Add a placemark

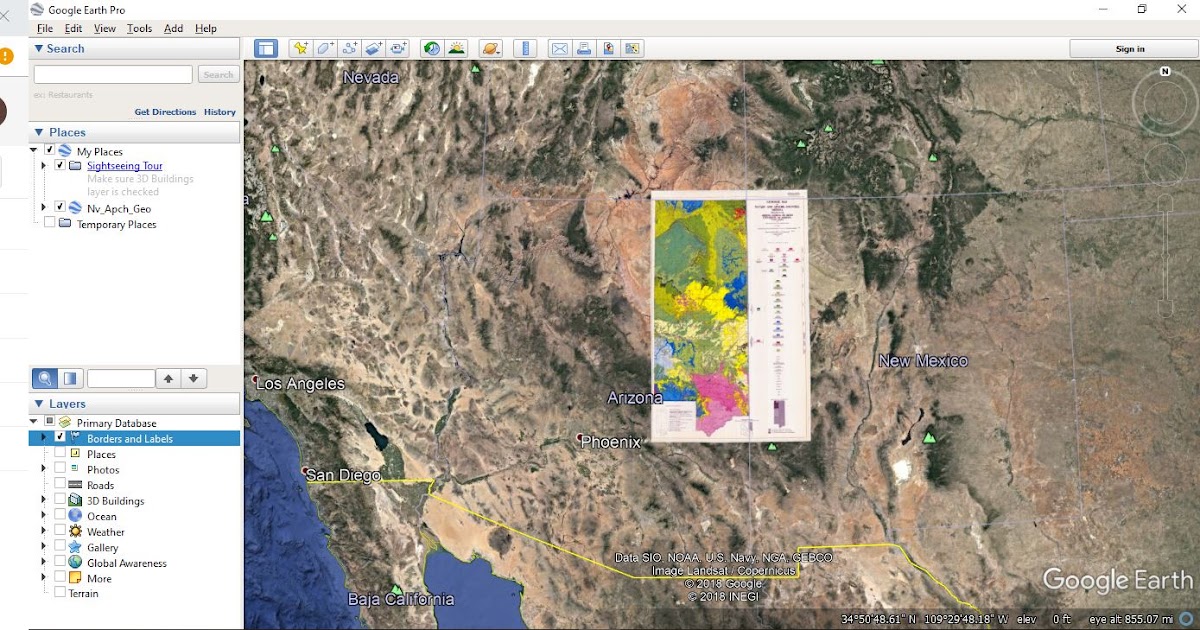pyautogui.click(x=301, y=47)
